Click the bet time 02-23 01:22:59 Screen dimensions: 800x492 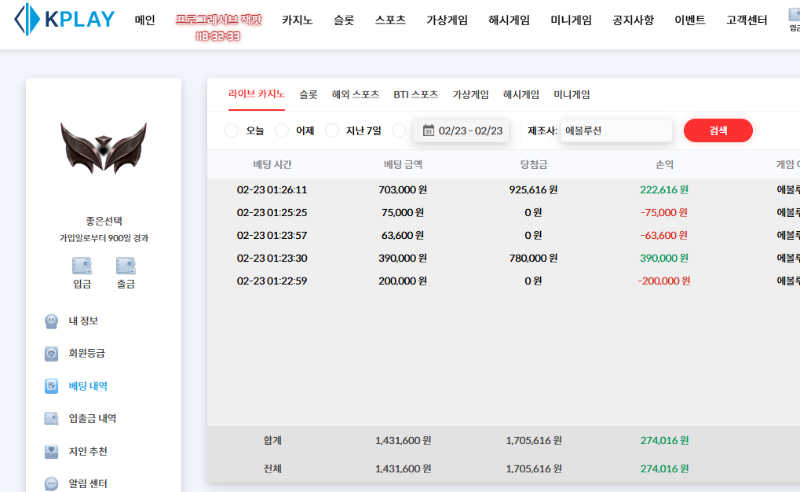[272, 281]
